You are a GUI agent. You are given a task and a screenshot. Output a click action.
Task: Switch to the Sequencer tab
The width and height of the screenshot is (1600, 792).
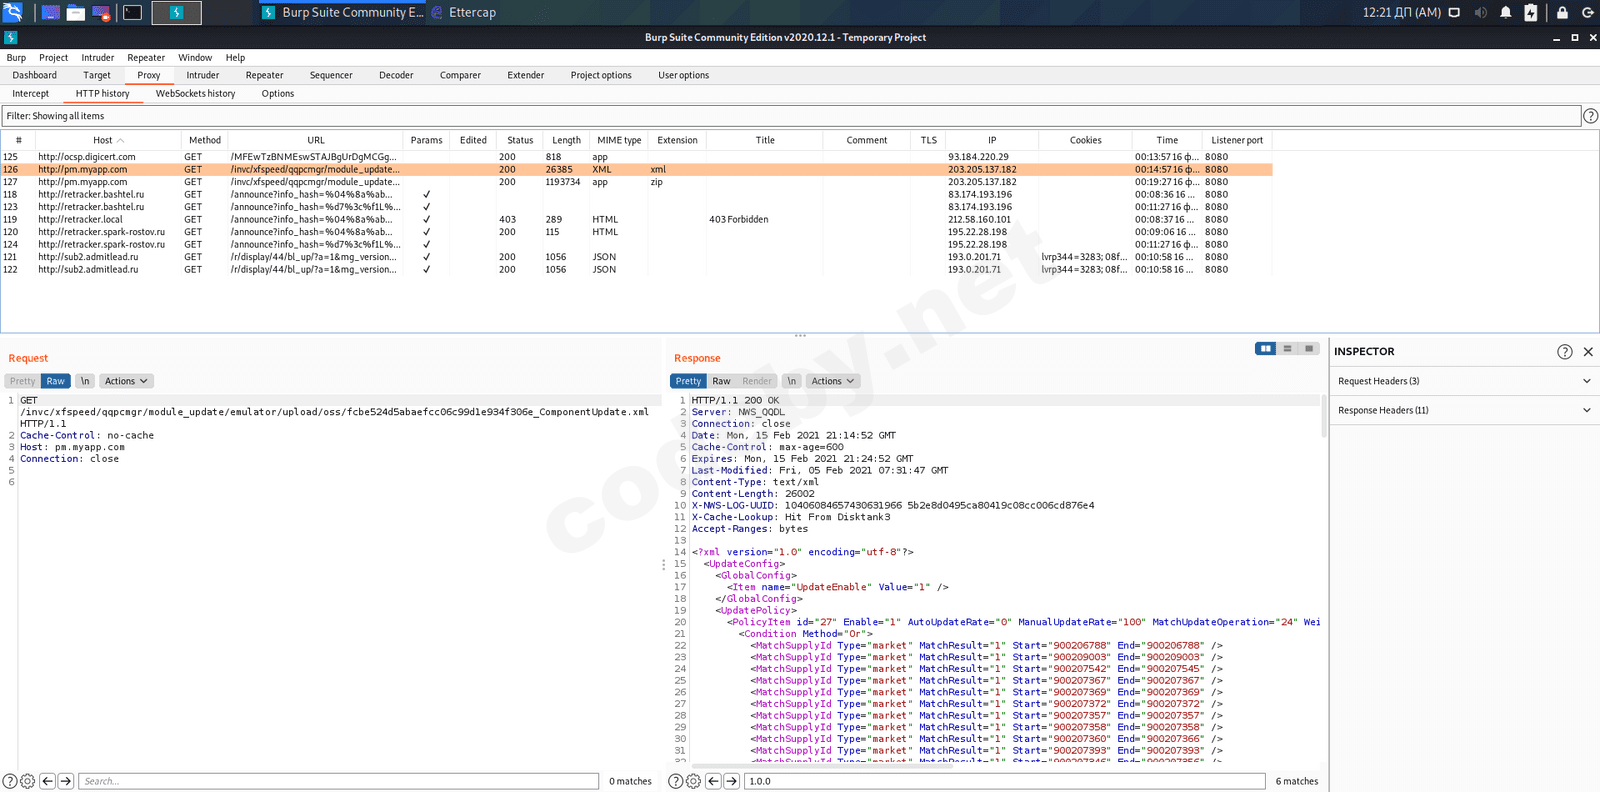point(331,75)
